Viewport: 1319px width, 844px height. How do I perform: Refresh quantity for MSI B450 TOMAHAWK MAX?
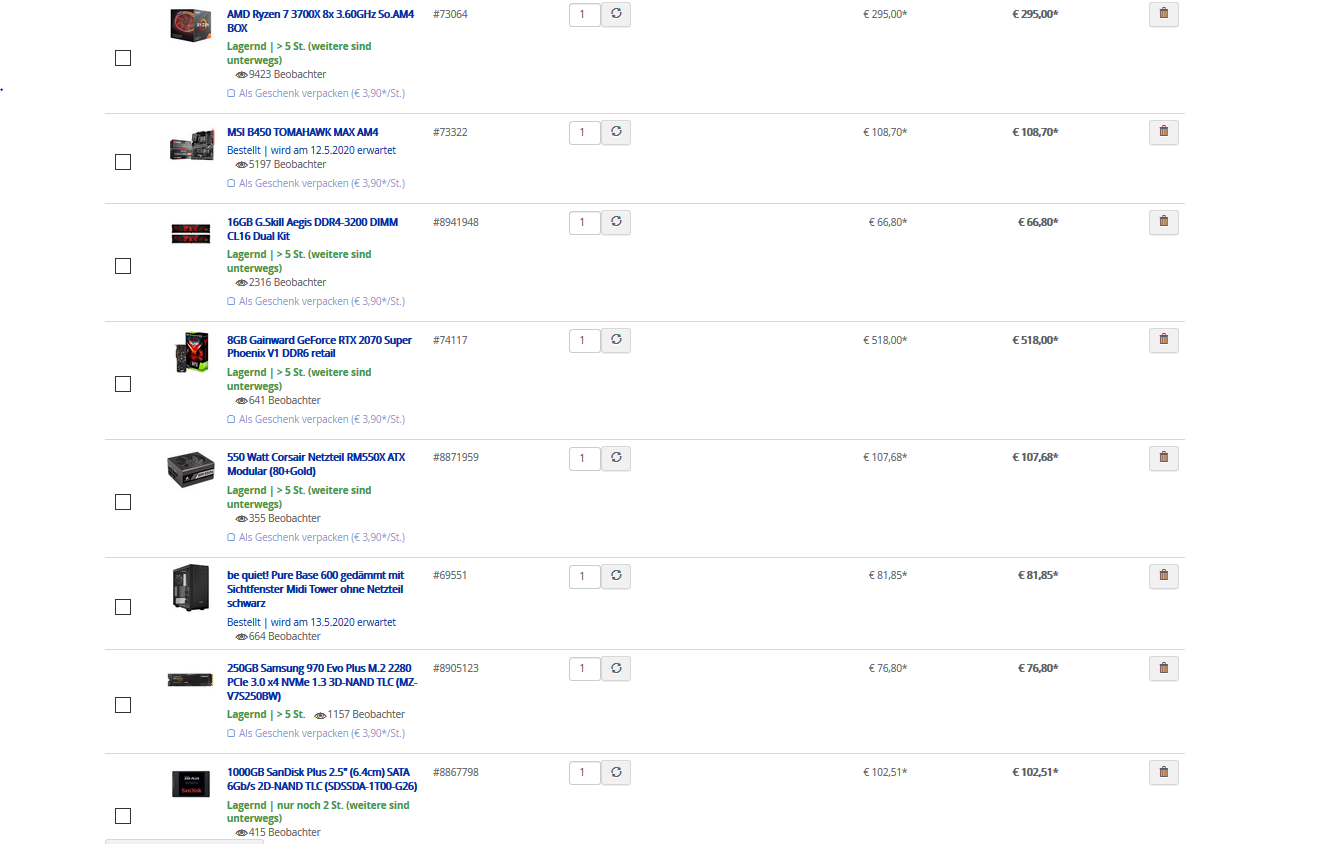tap(616, 132)
